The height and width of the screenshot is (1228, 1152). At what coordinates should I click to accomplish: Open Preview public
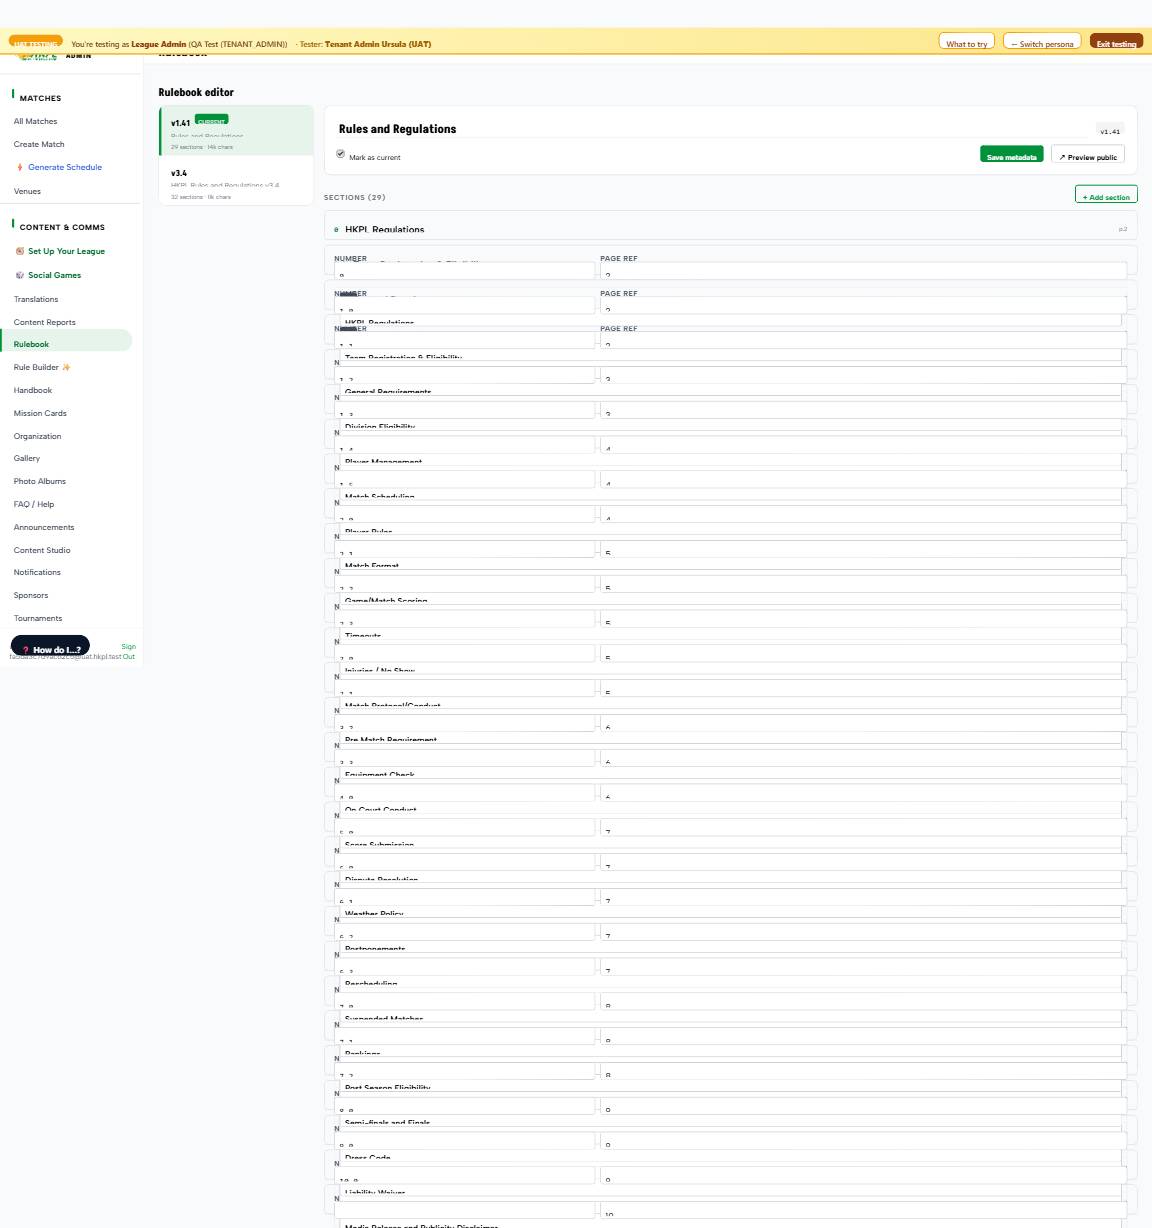[x=1088, y=155]
